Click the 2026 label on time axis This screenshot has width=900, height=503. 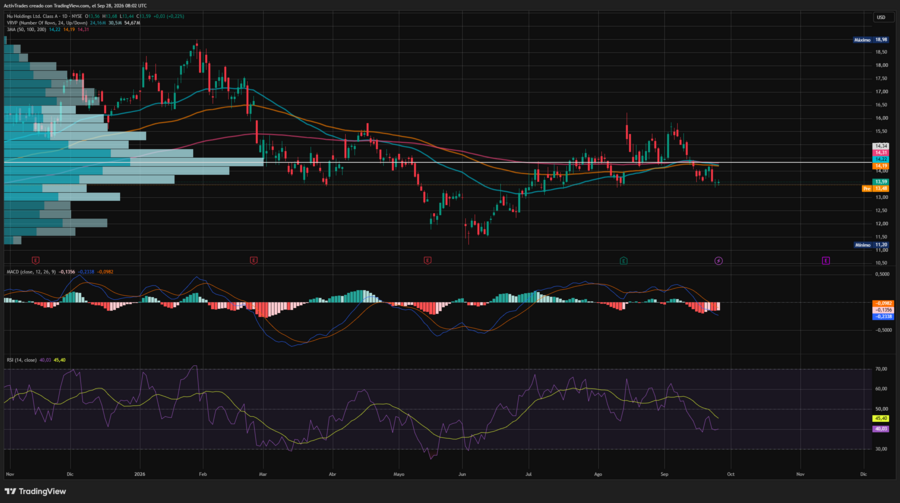pos(139,474)
